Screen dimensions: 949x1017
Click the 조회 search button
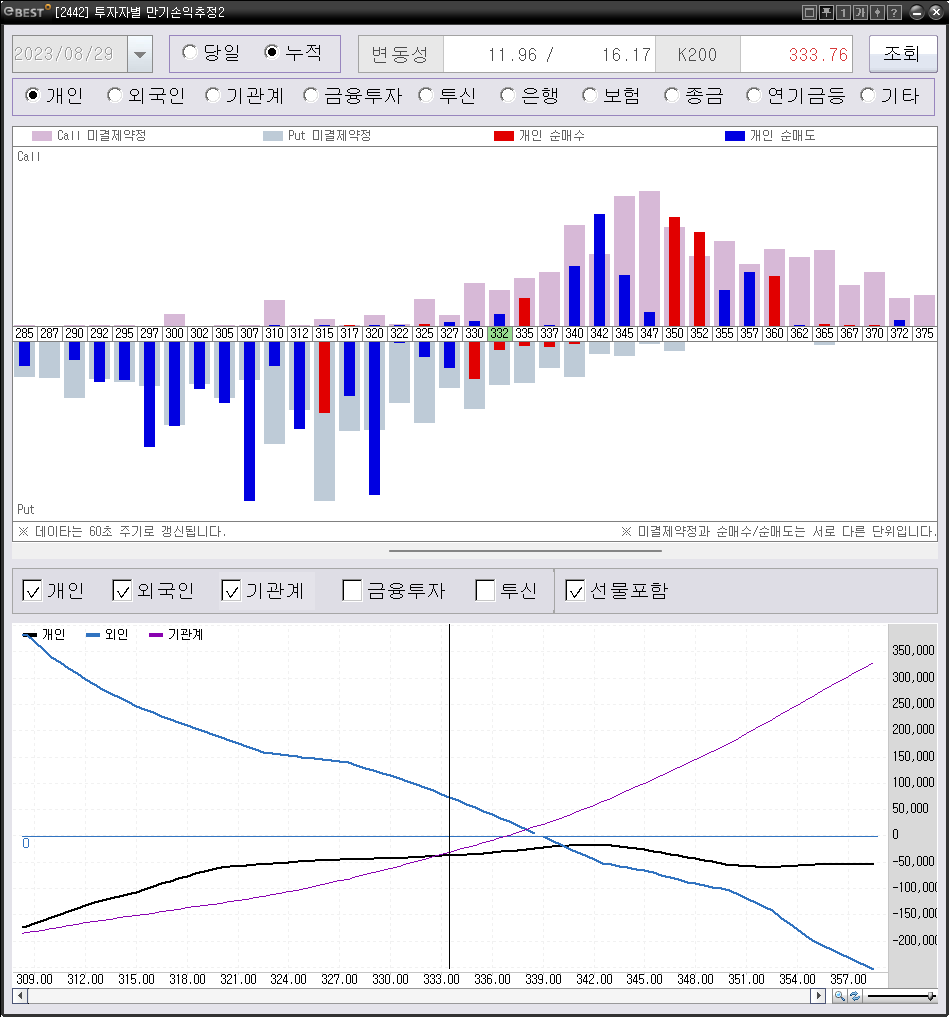(x=903, y=54)
